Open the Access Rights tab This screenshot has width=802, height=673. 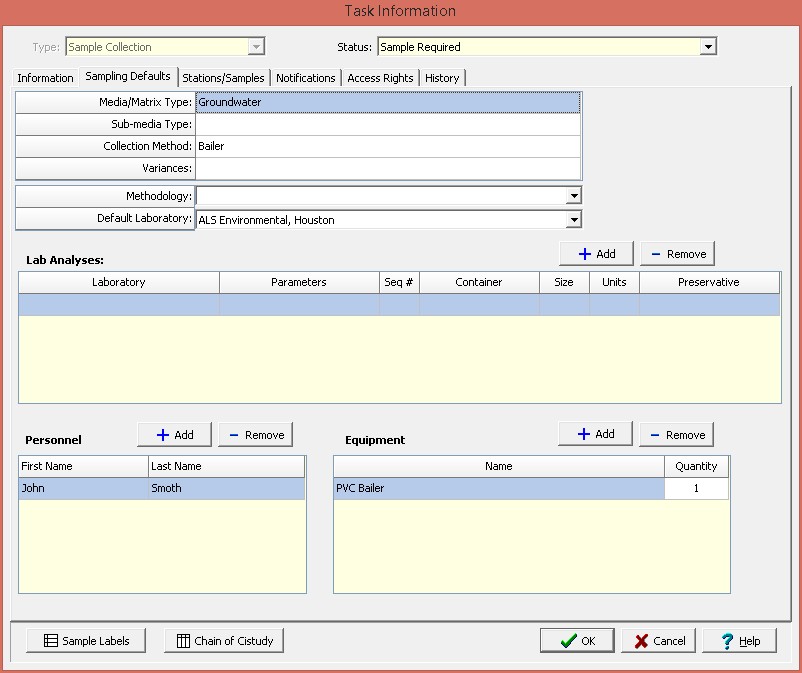pos(380,78)
